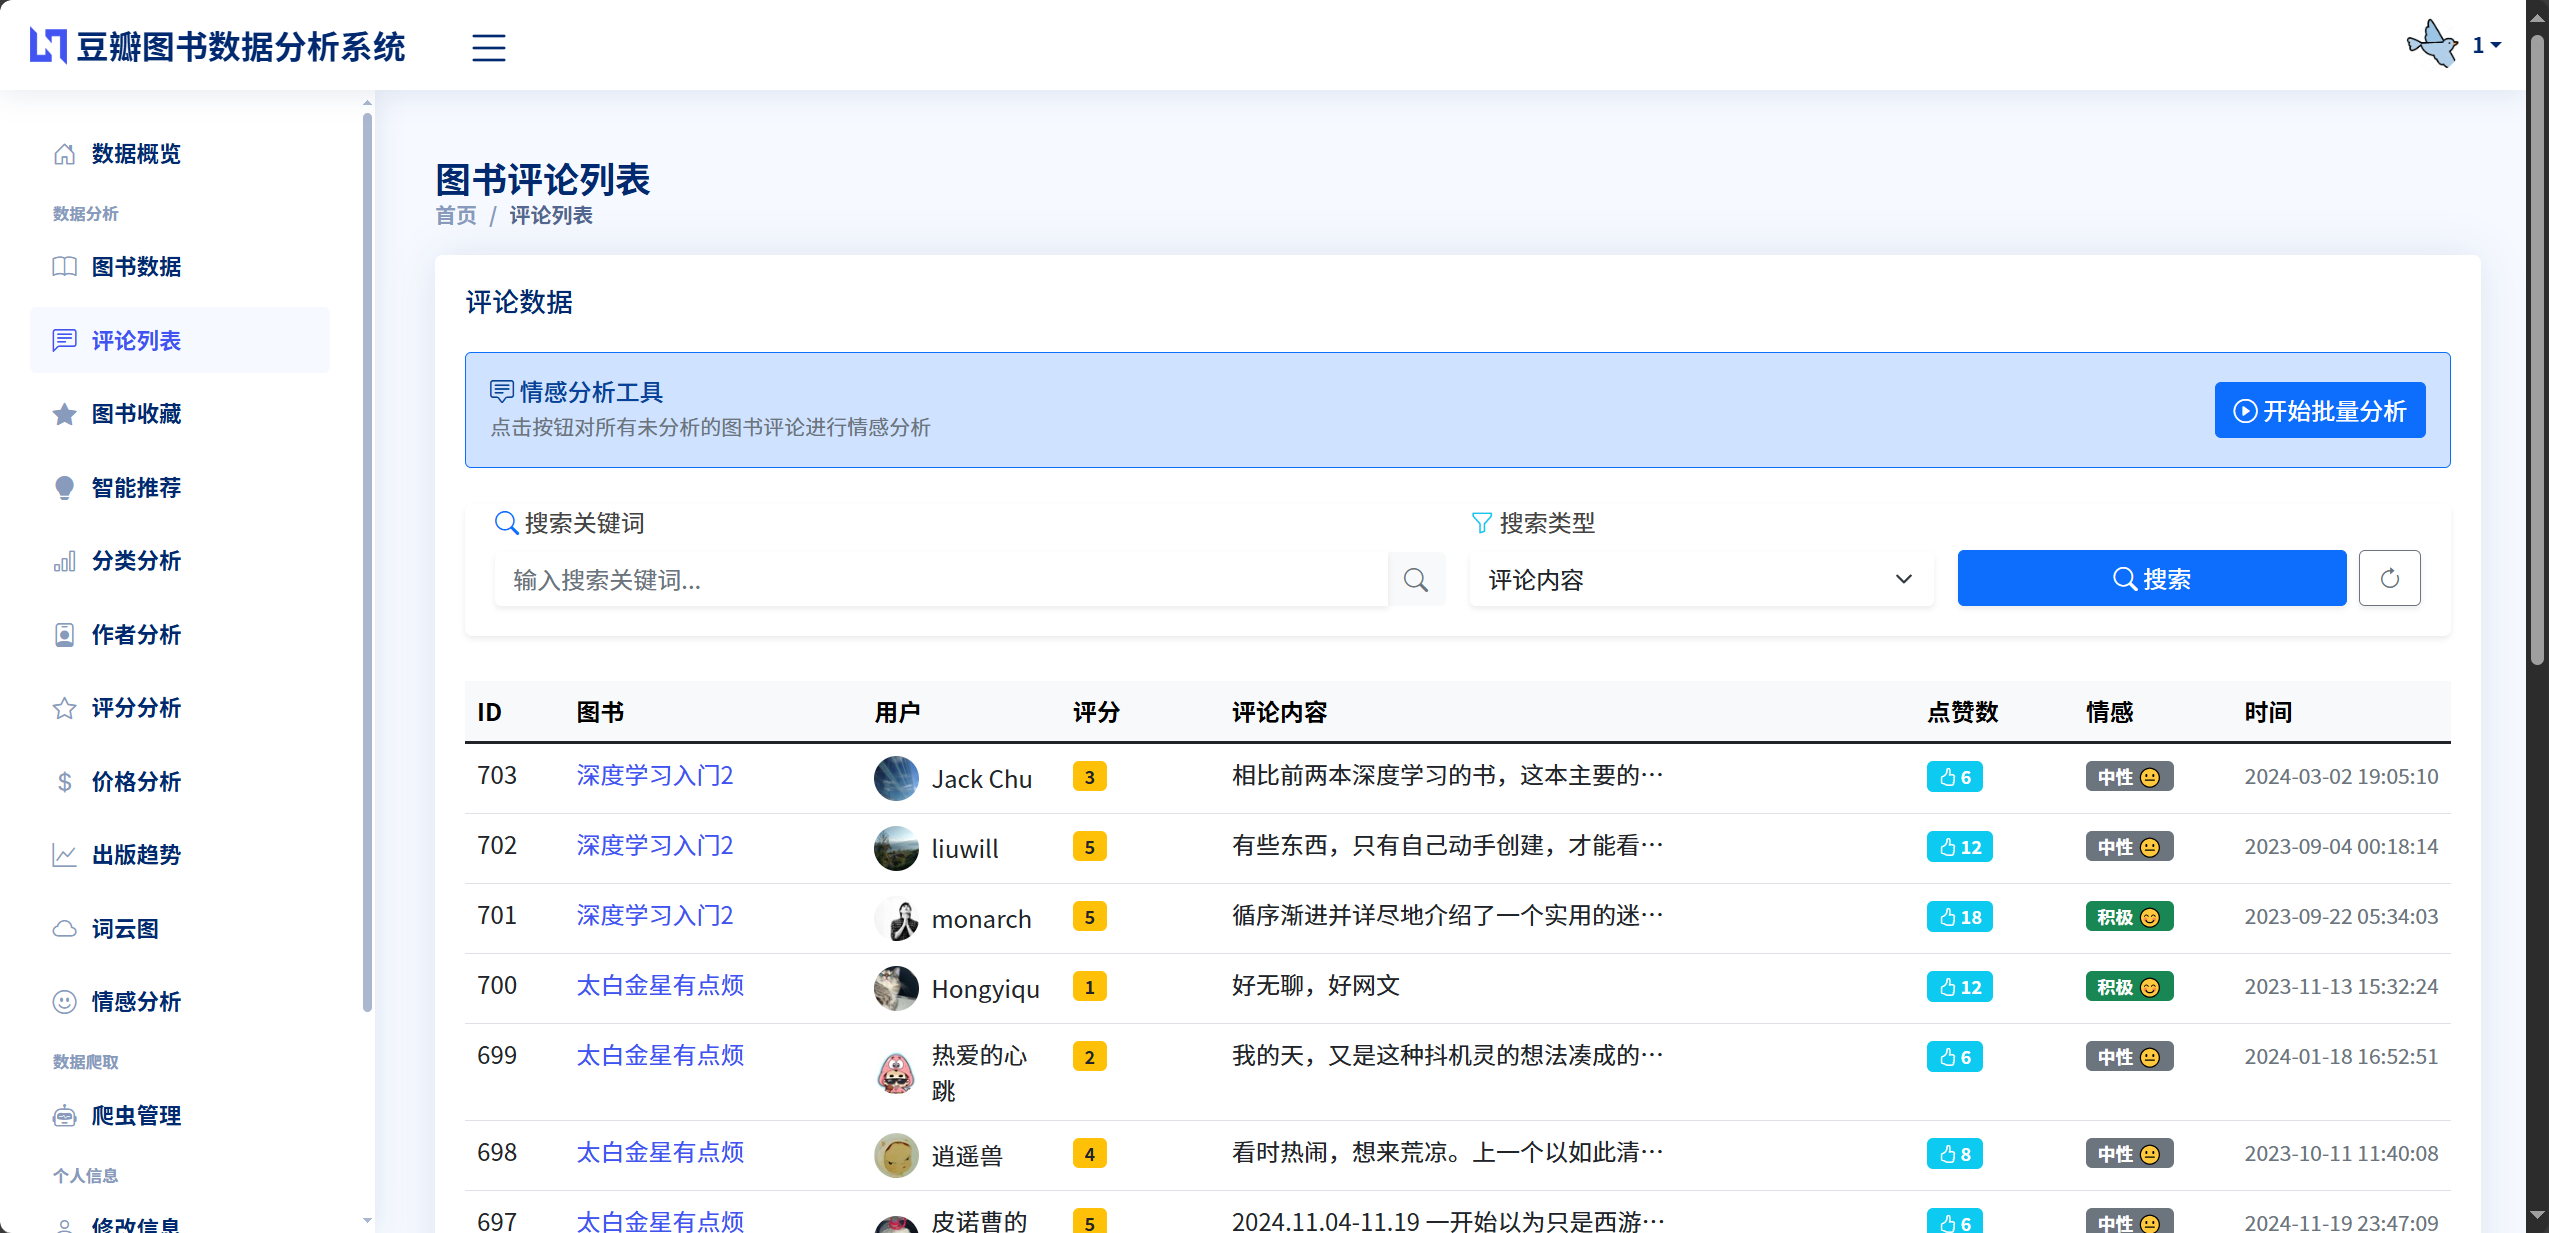The width and height of the screenshot is (2549, 1233).
Task: Open 图书数据 in the sidebar
Action: (x=136, y=267)
